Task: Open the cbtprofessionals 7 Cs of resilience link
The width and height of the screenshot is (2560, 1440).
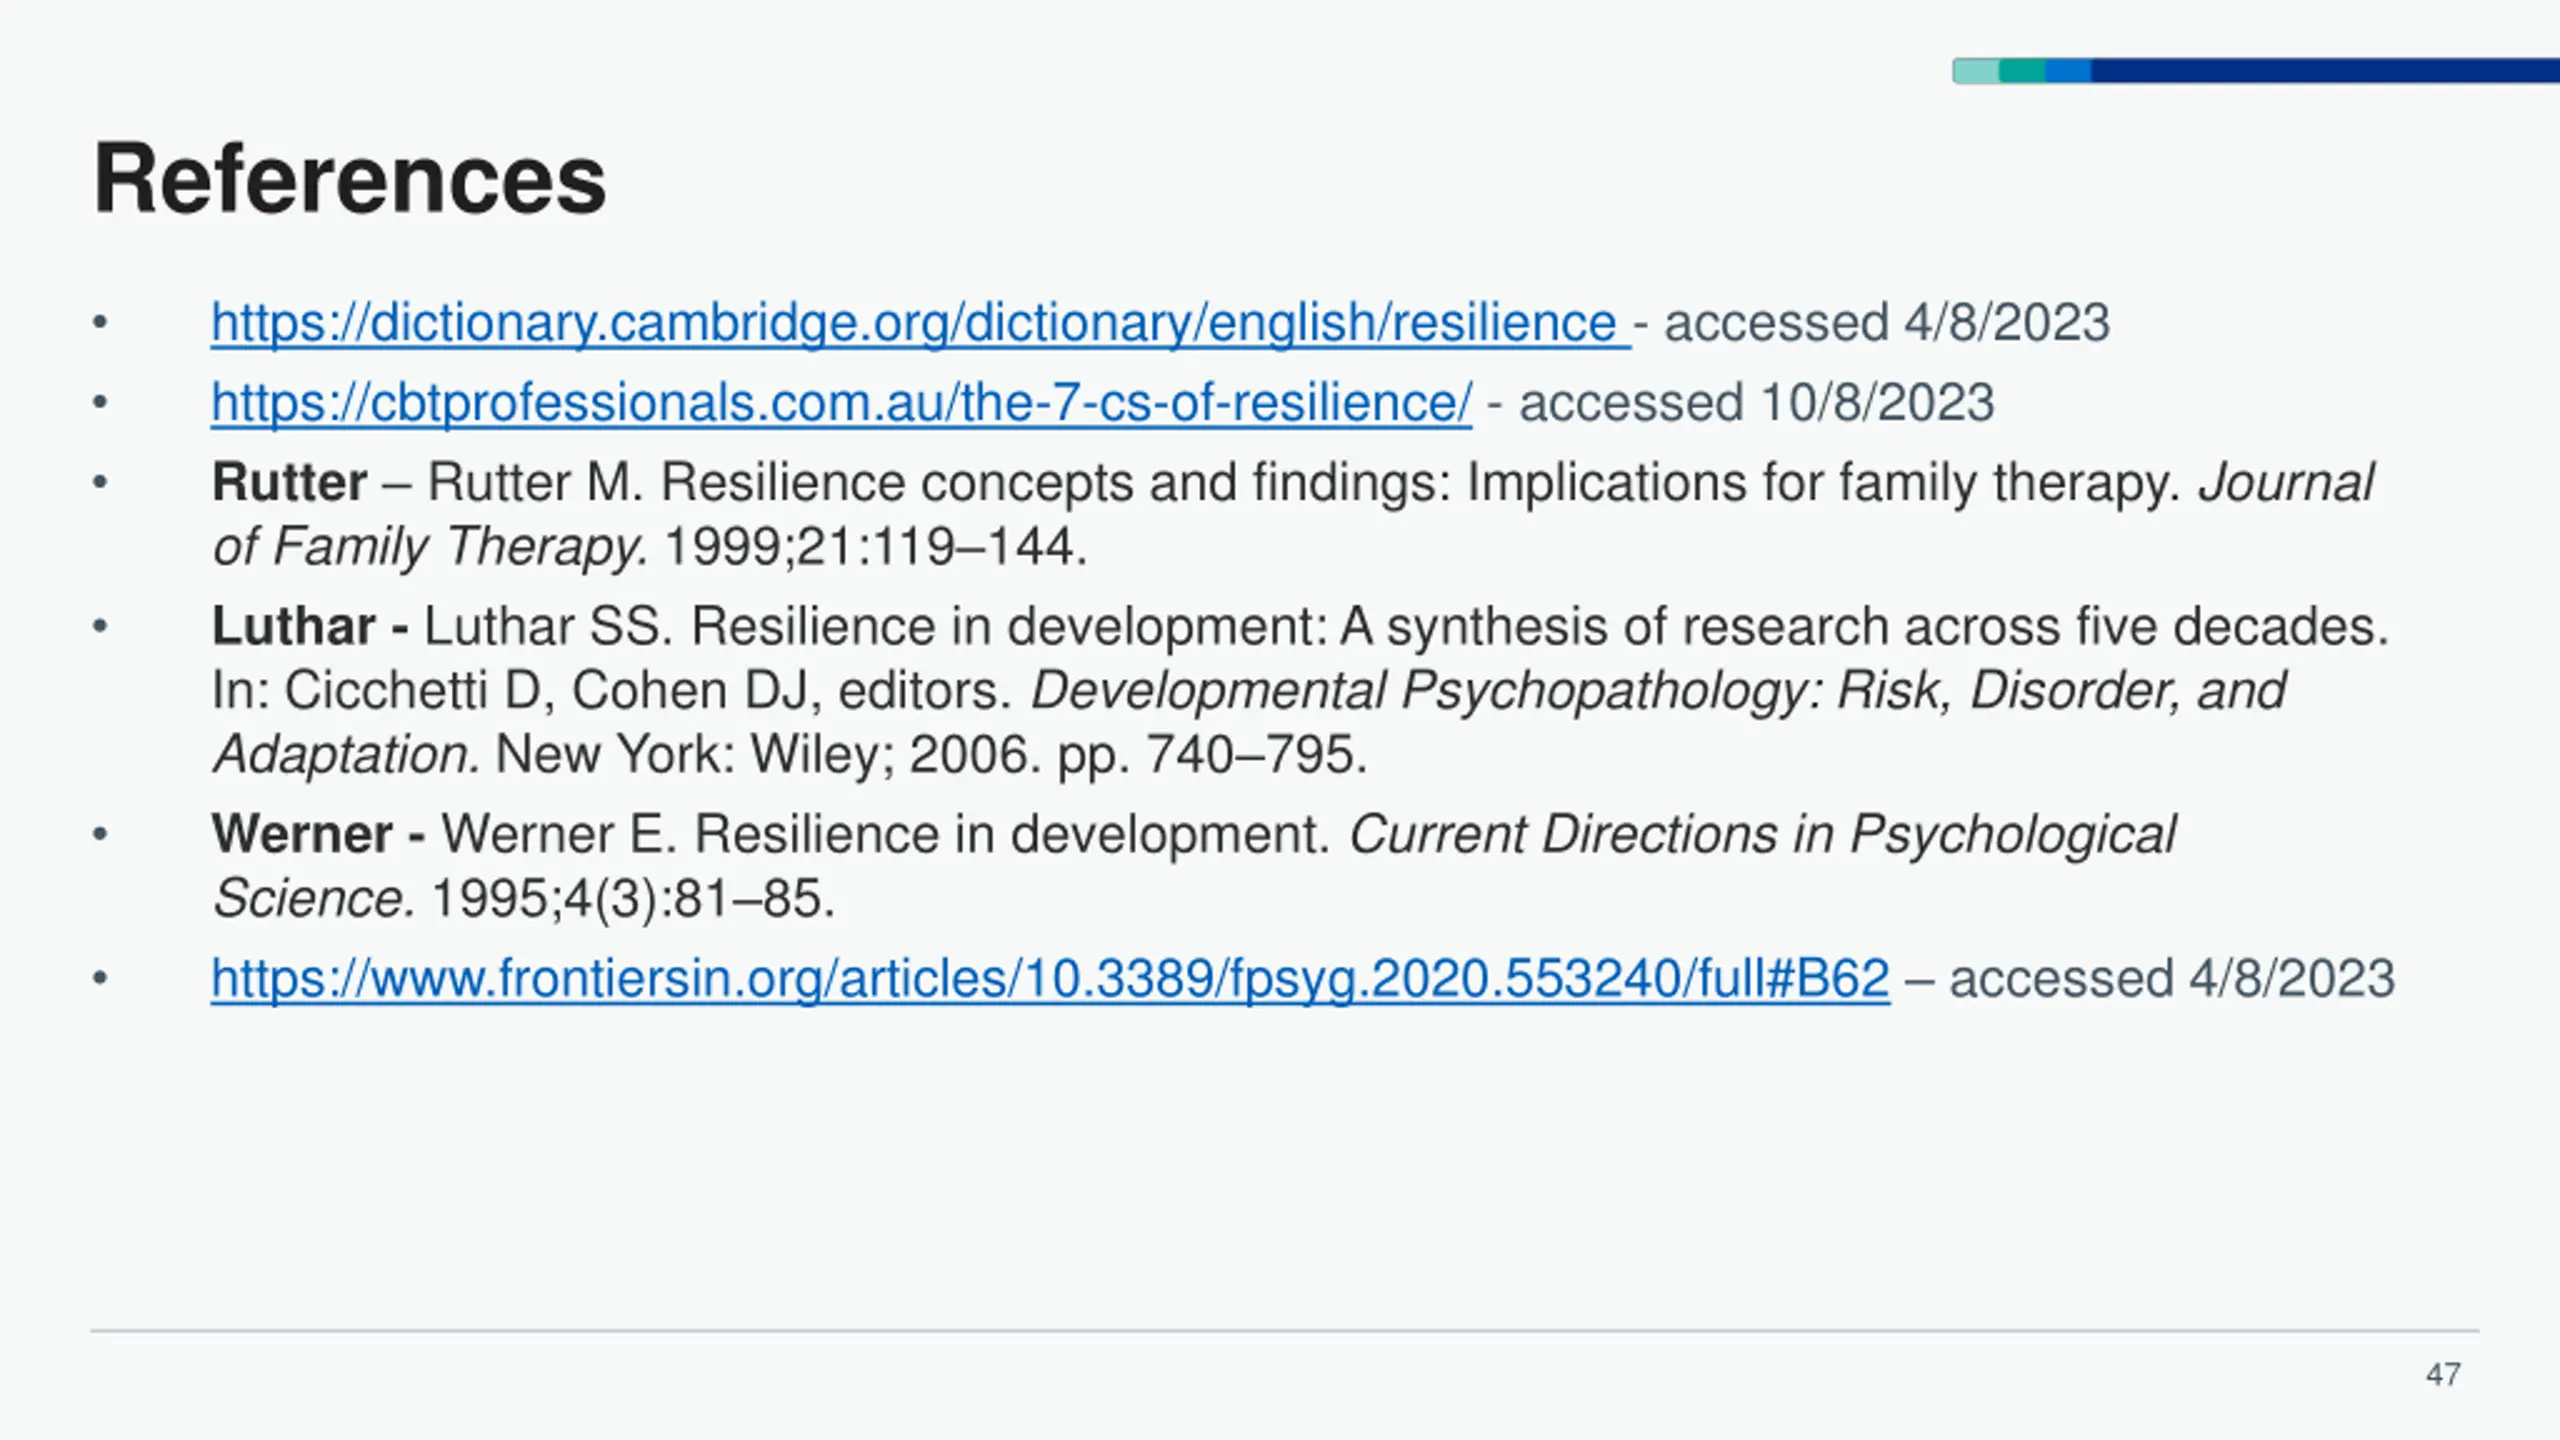Action: 840,403
